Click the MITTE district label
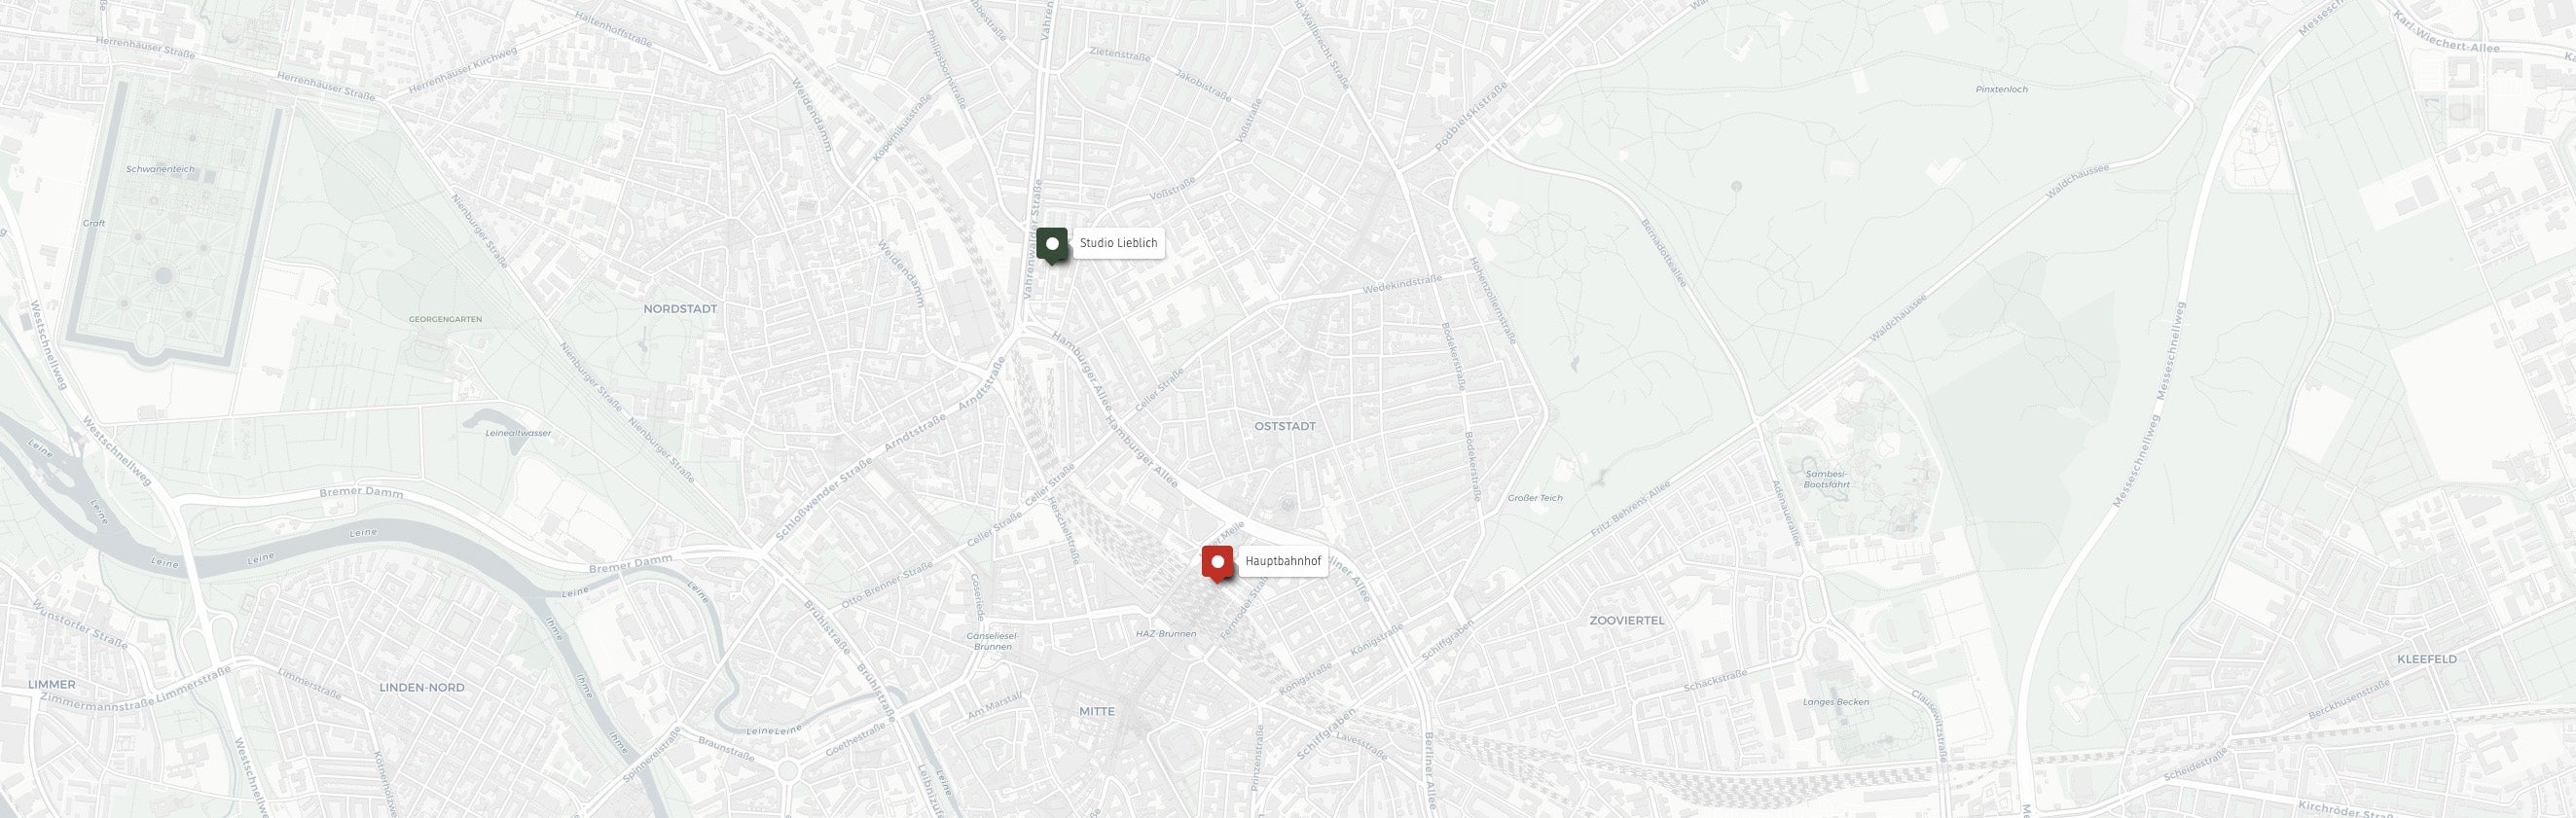The width and height of the screenshot is (2576, 818). [x=1096, y=711]
